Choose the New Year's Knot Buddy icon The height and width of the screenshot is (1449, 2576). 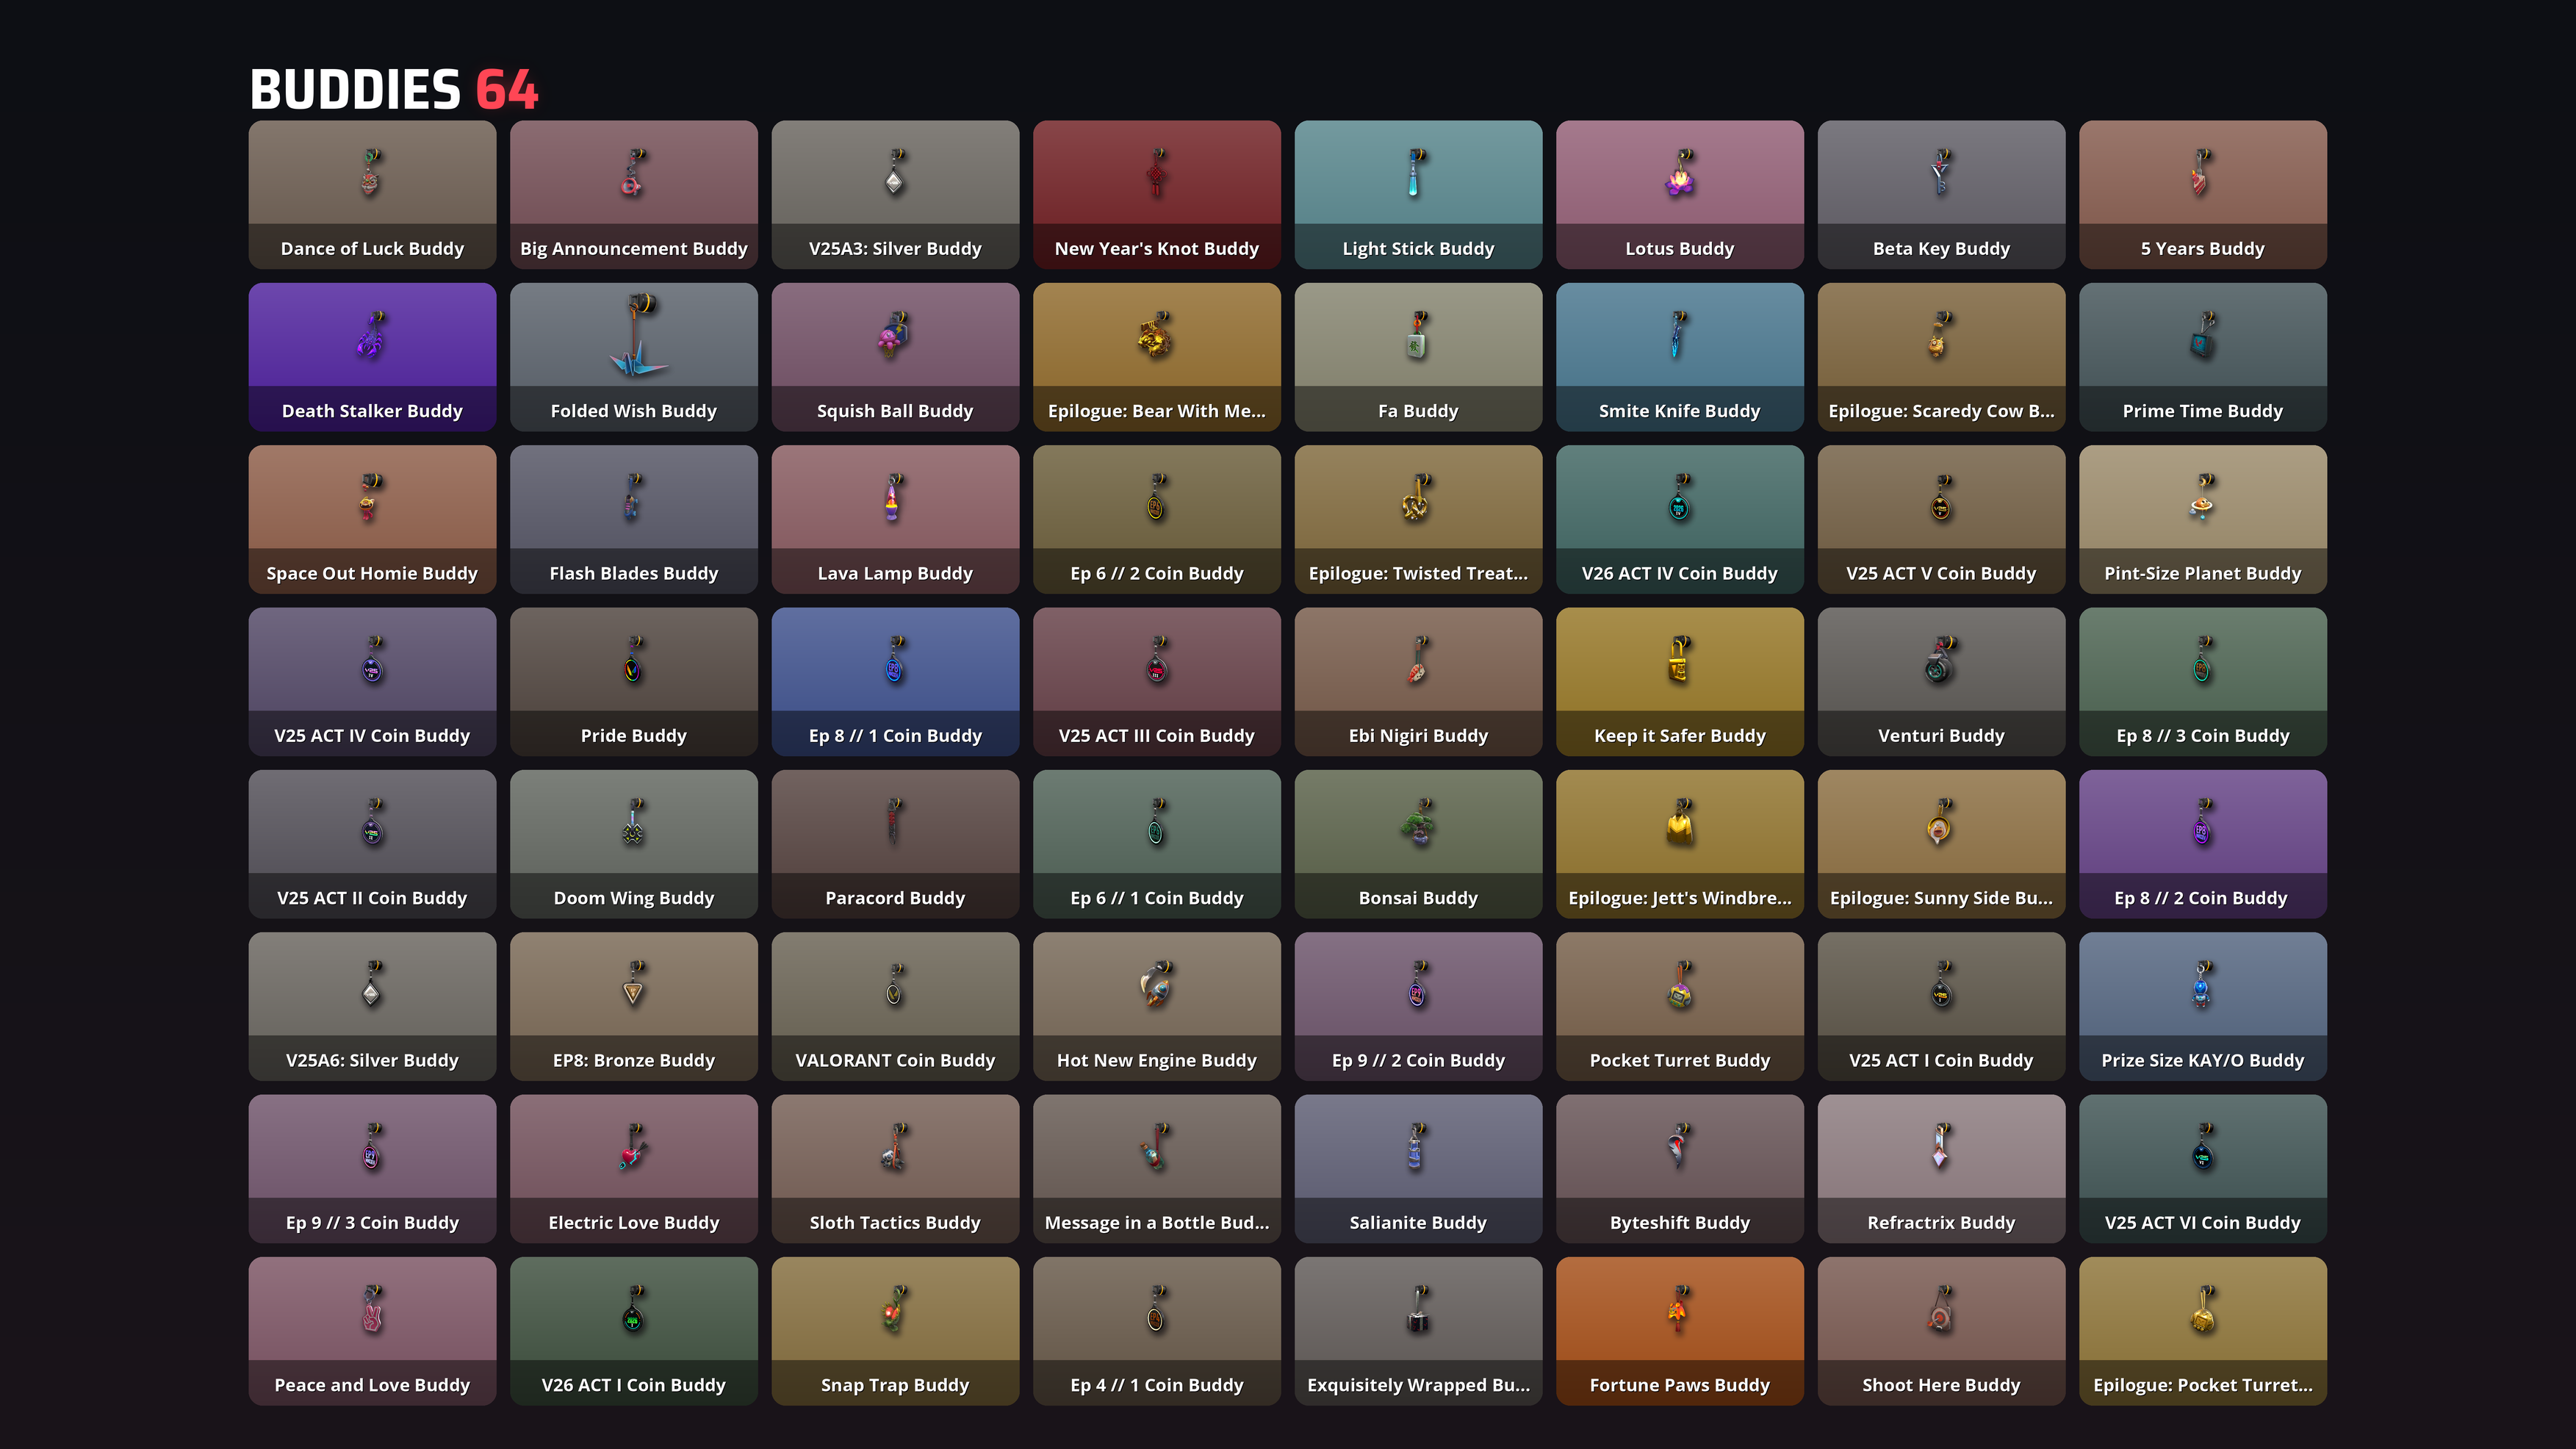click(1157, 172)
